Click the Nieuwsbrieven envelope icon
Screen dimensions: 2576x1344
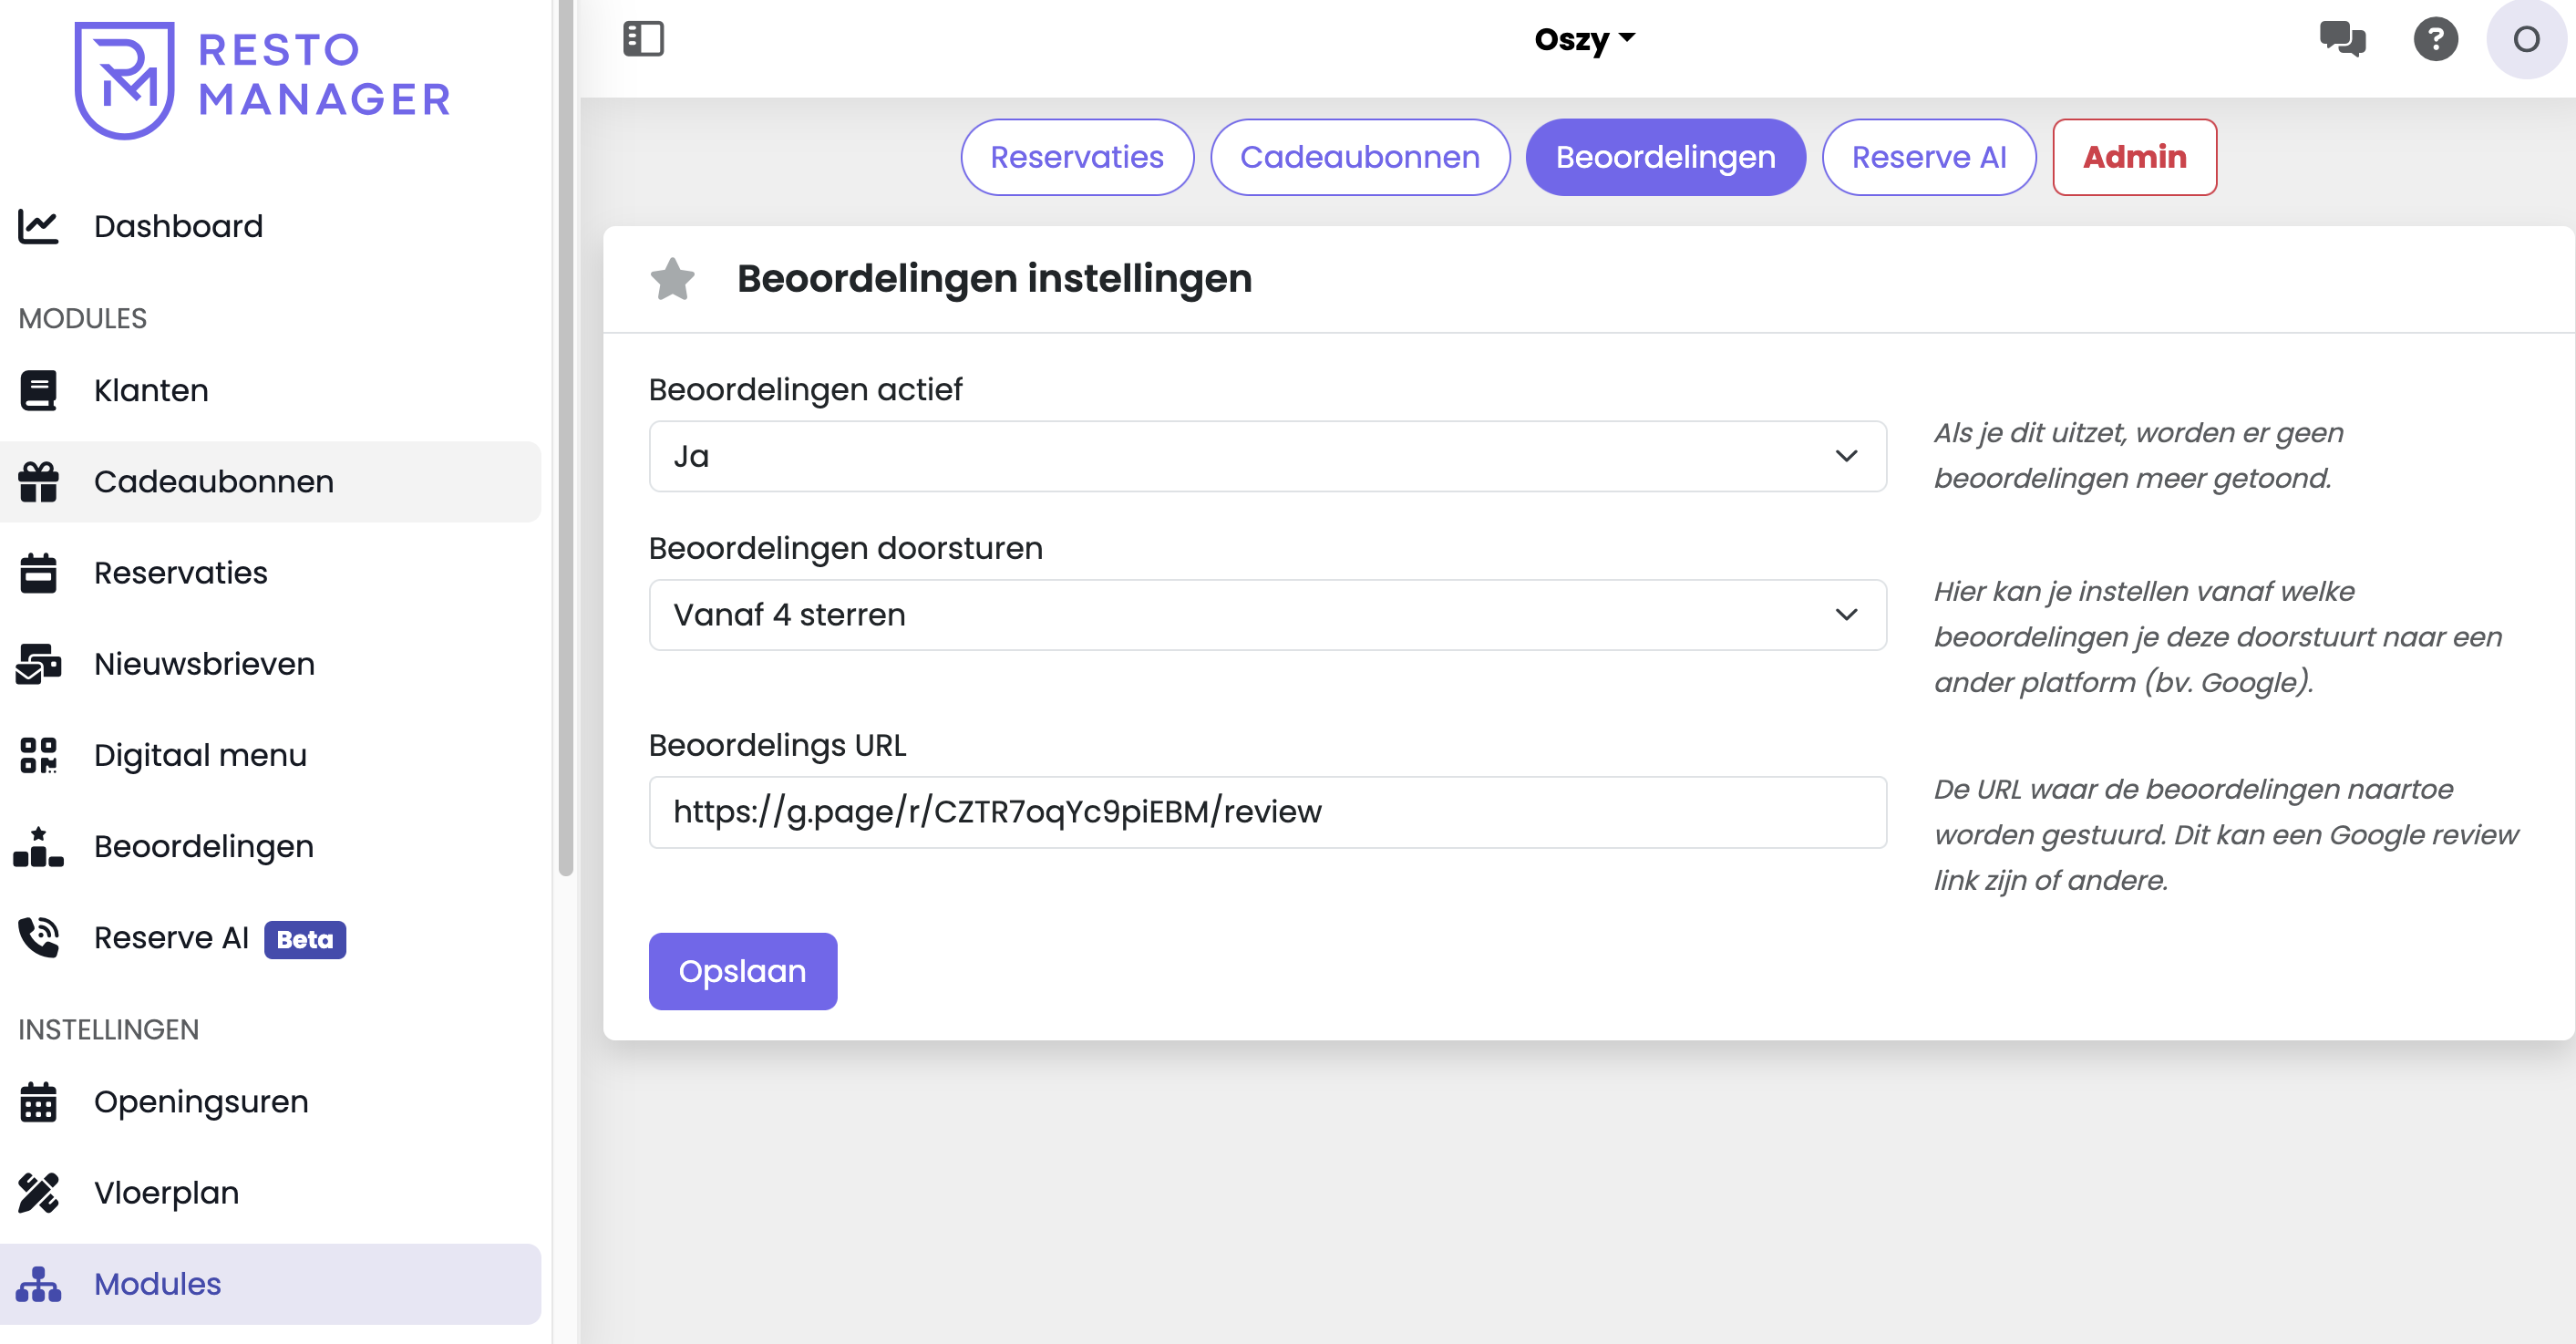[x=38, y=664]
